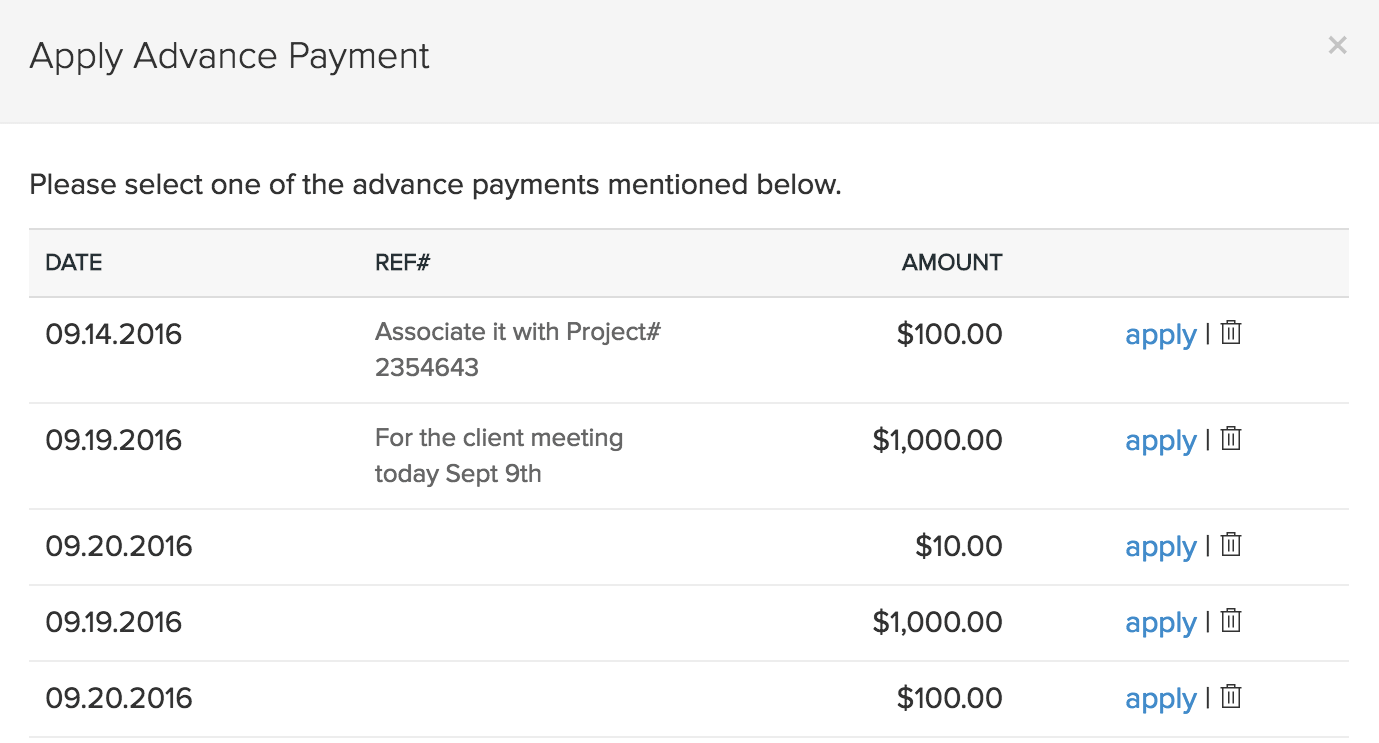Select the 09.14.2016 date cell

click(x=114, y=334)
